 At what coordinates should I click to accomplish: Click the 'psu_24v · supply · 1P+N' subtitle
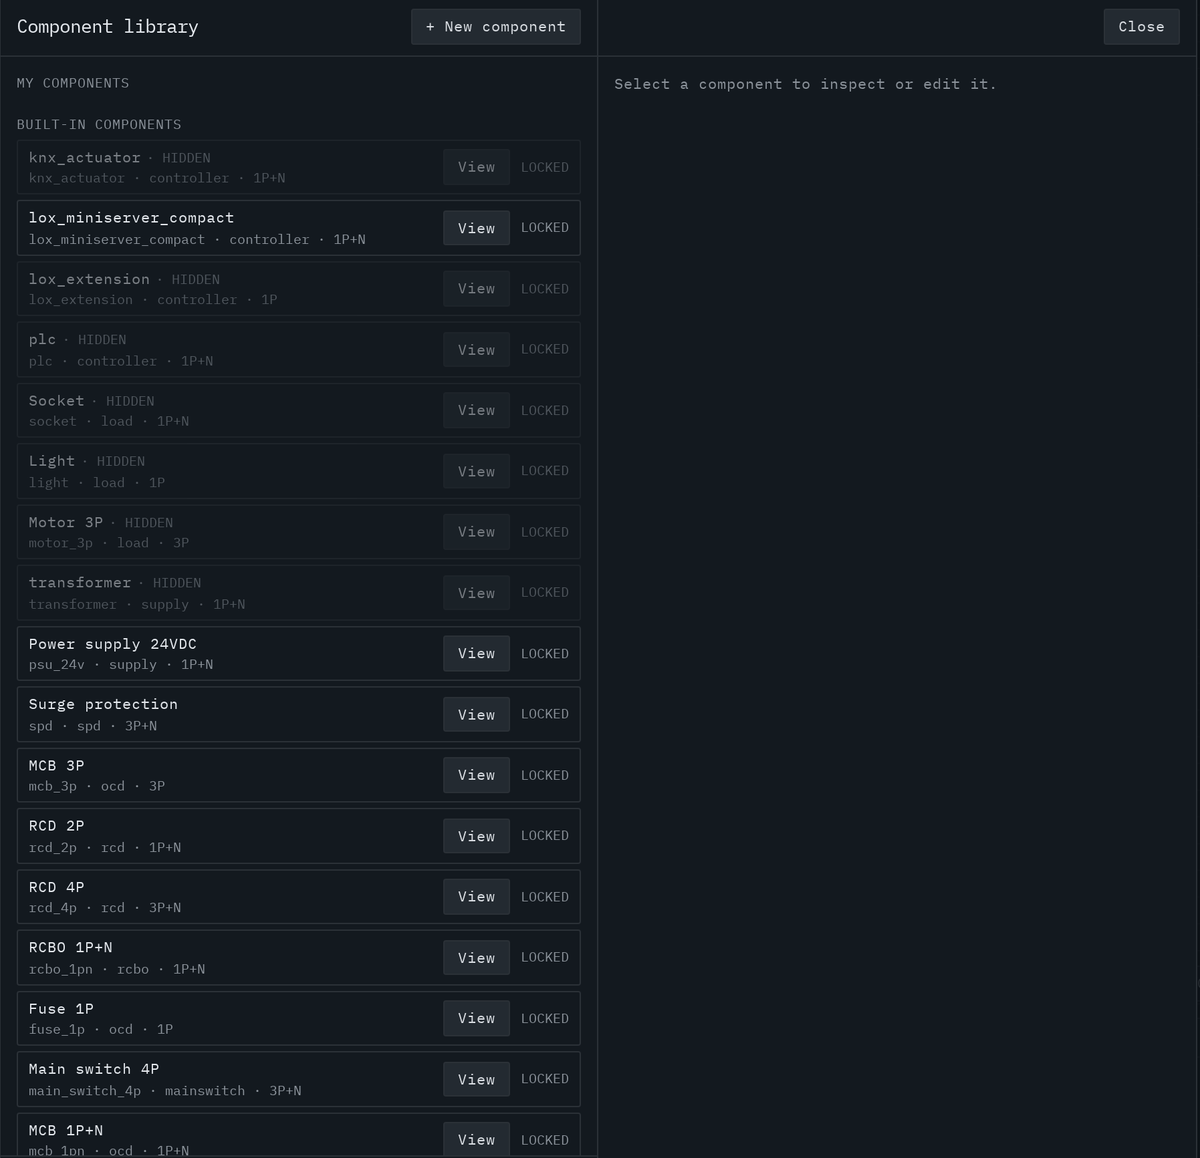pyautogui.click(x=121, y=665)
